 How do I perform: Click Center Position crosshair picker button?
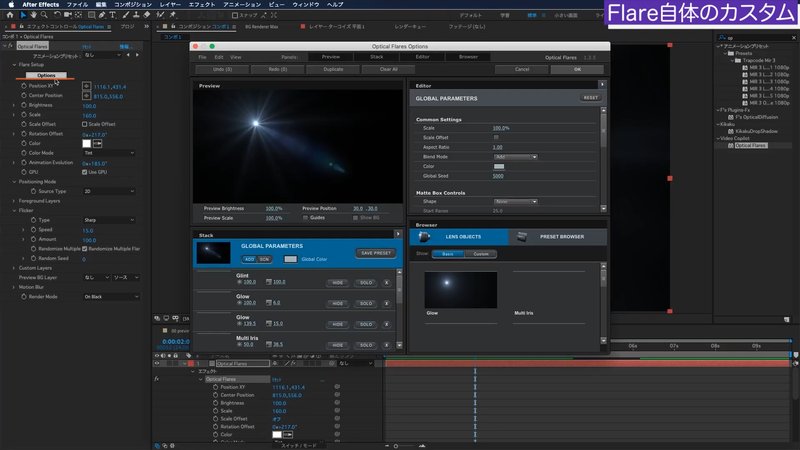click(x=86, y=95)
